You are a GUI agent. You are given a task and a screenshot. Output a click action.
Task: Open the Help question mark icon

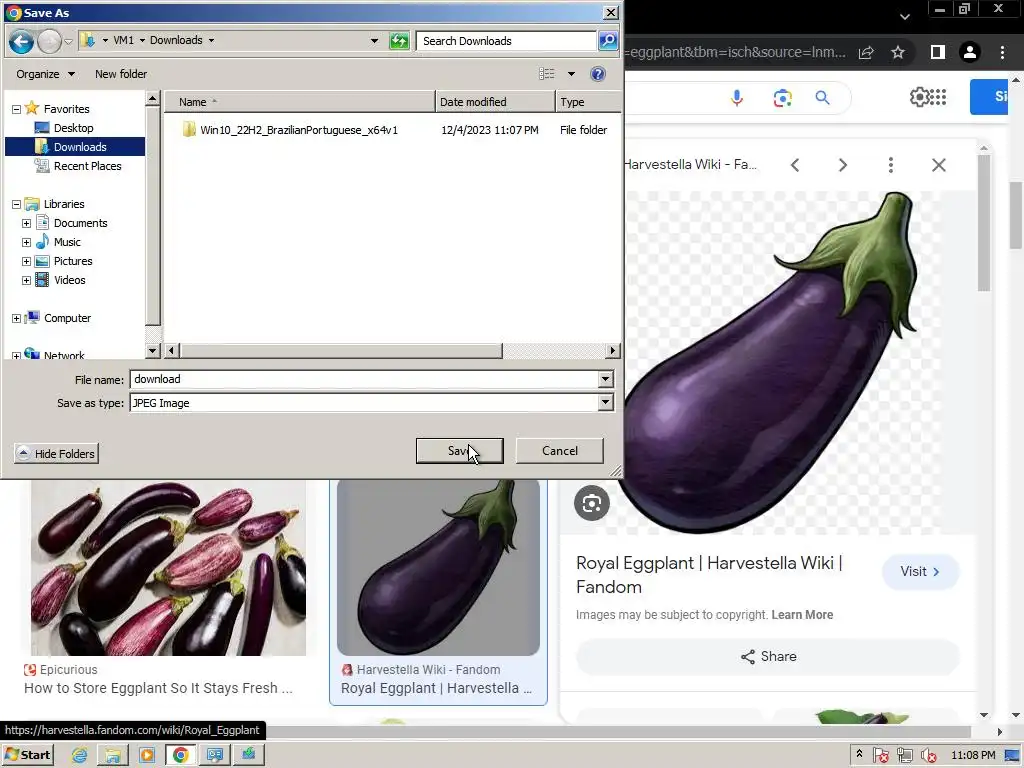(598, 74)
